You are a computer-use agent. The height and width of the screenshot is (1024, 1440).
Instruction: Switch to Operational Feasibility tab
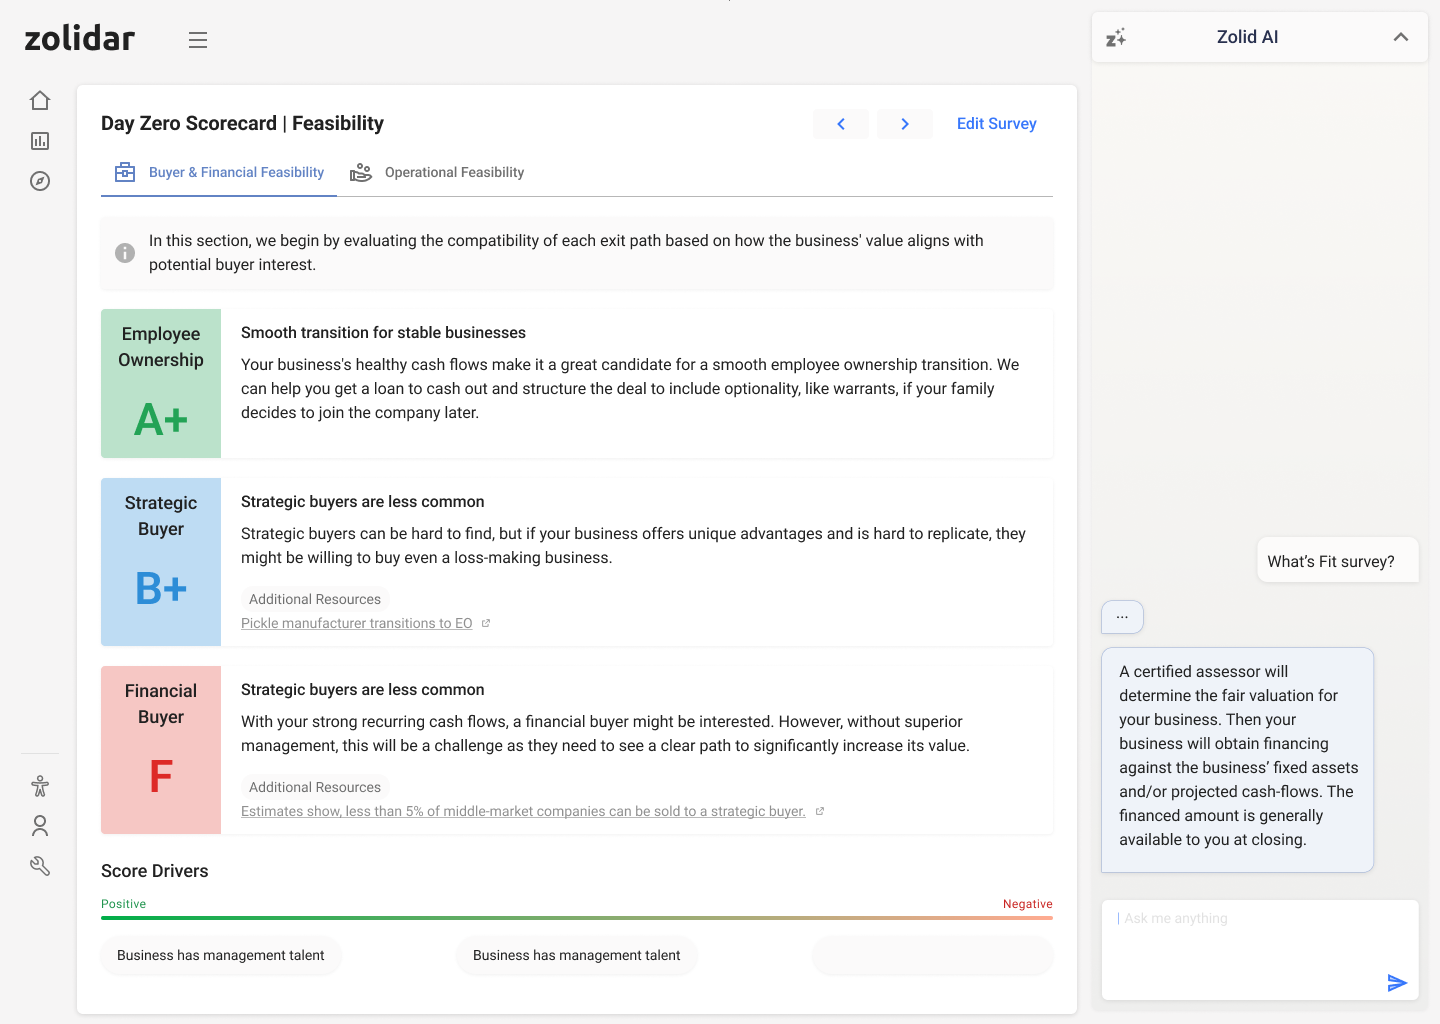(437, 172)
